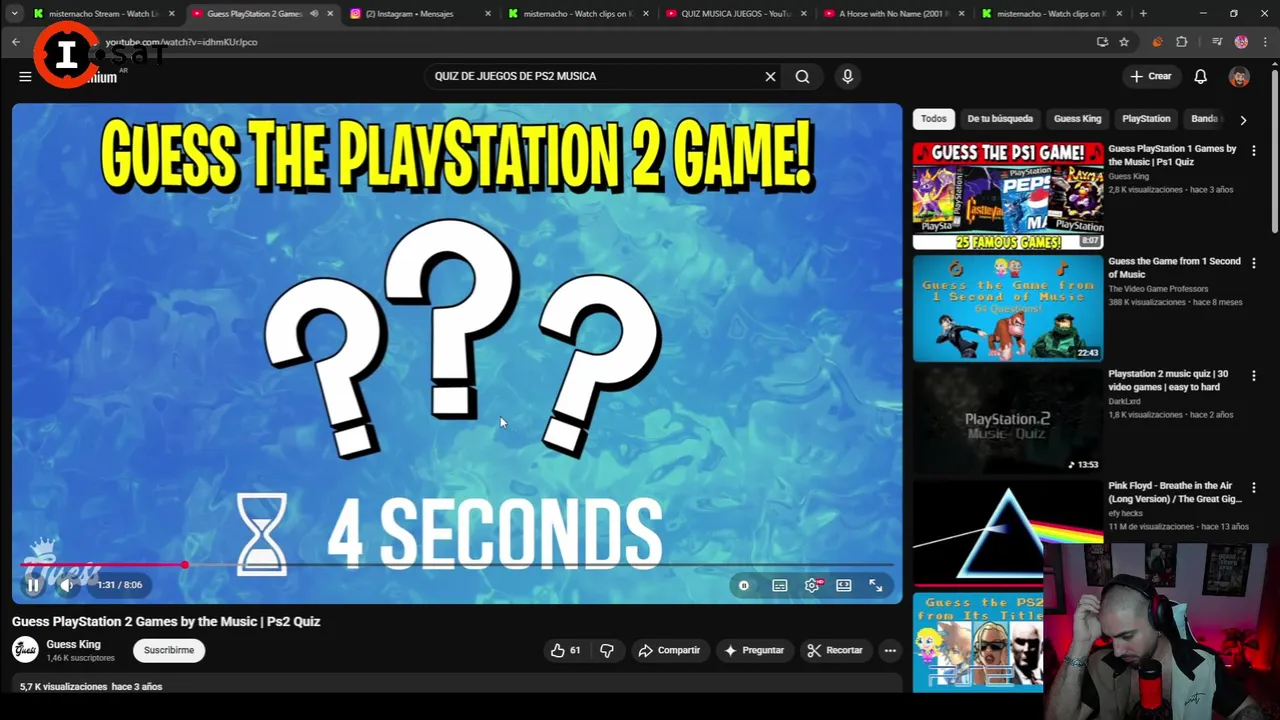Viewport: 1280px width, 720px height.
Task: Mute the video volume
Action: click(66, 586)
